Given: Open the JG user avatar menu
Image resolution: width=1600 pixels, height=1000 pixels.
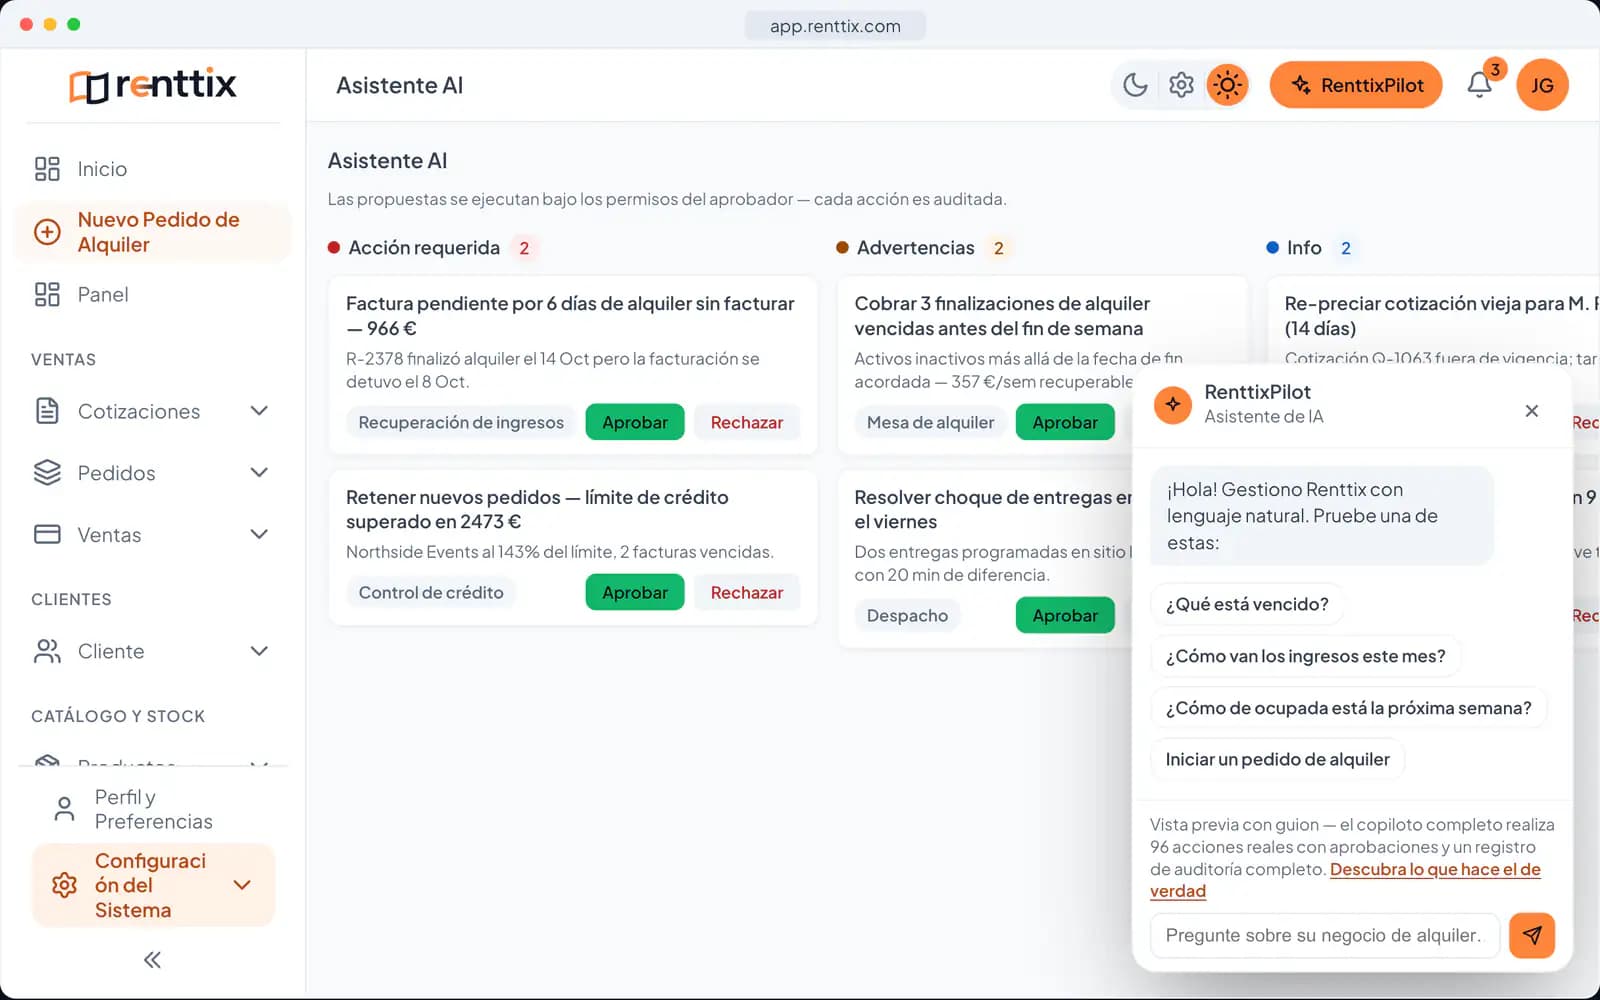Looking at the screenshot, I should point(1542,85).
